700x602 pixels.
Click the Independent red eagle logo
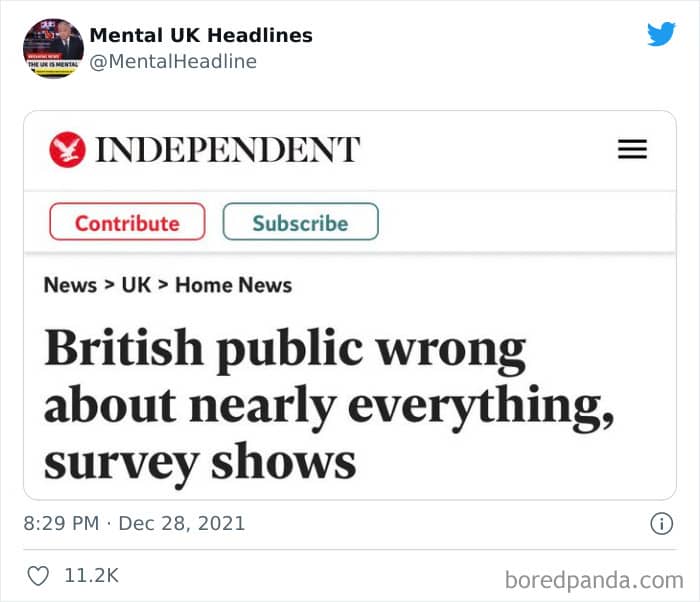67,150
